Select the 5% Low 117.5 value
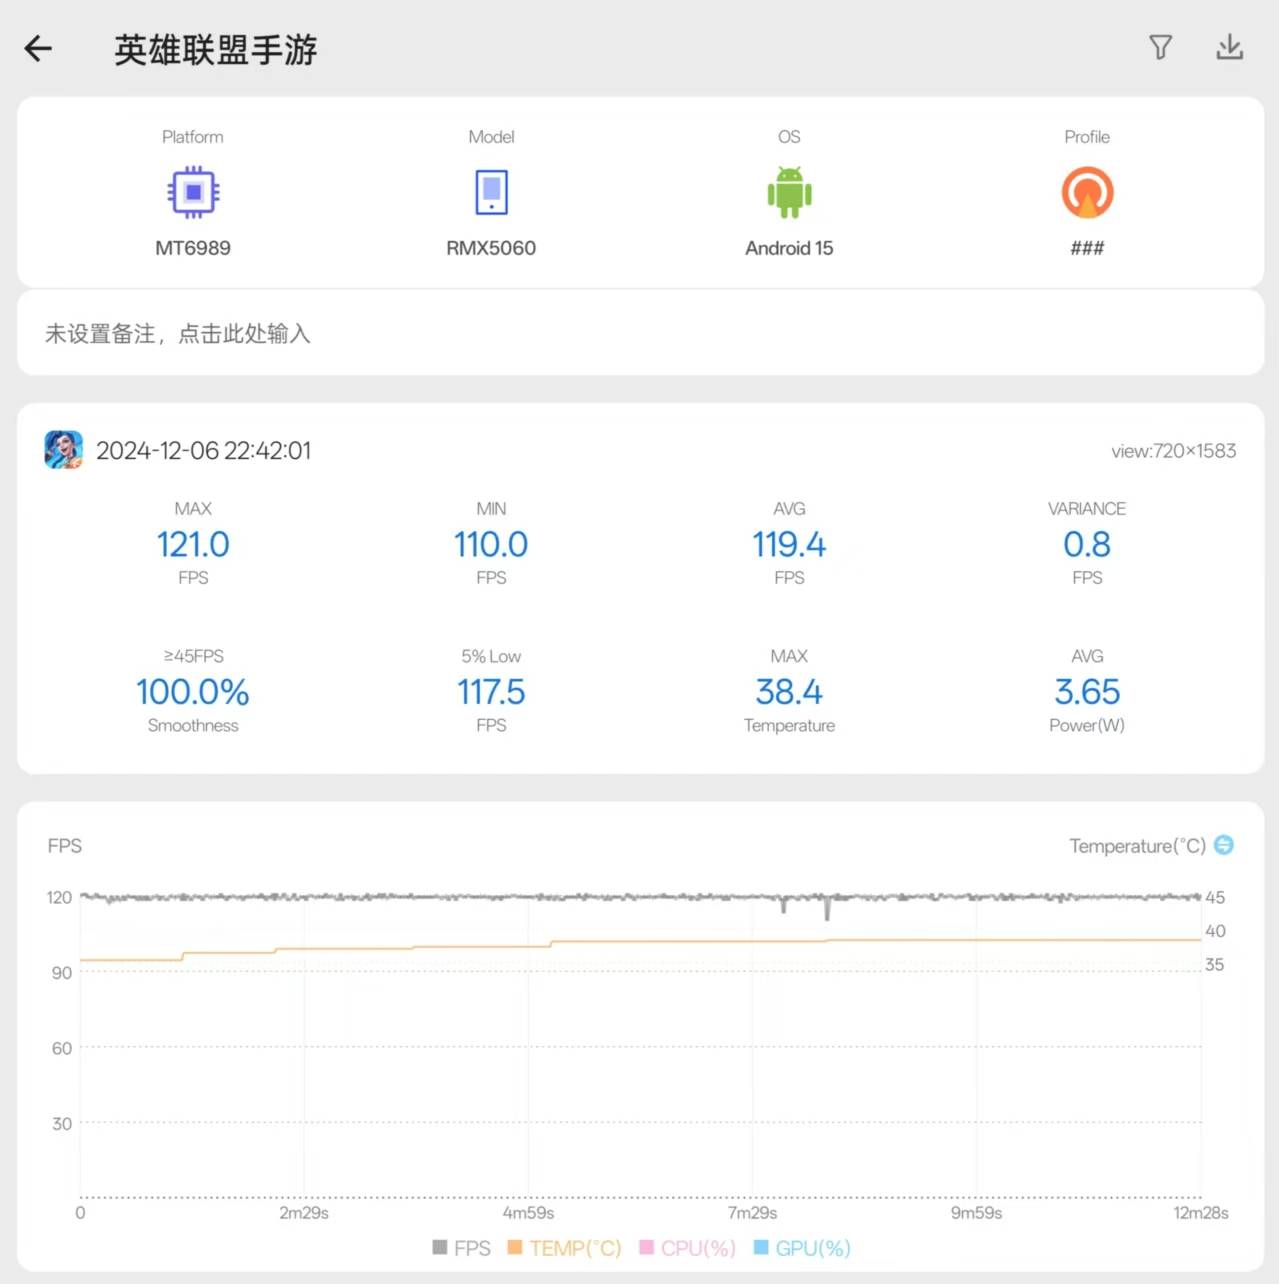The image size is (1279, 1284). point(491,692)
